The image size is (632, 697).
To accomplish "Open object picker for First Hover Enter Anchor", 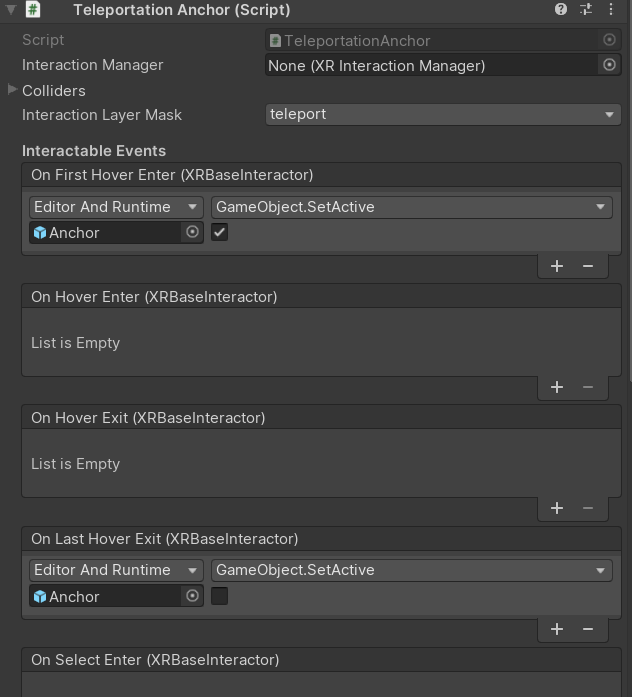I will (193, 232).
